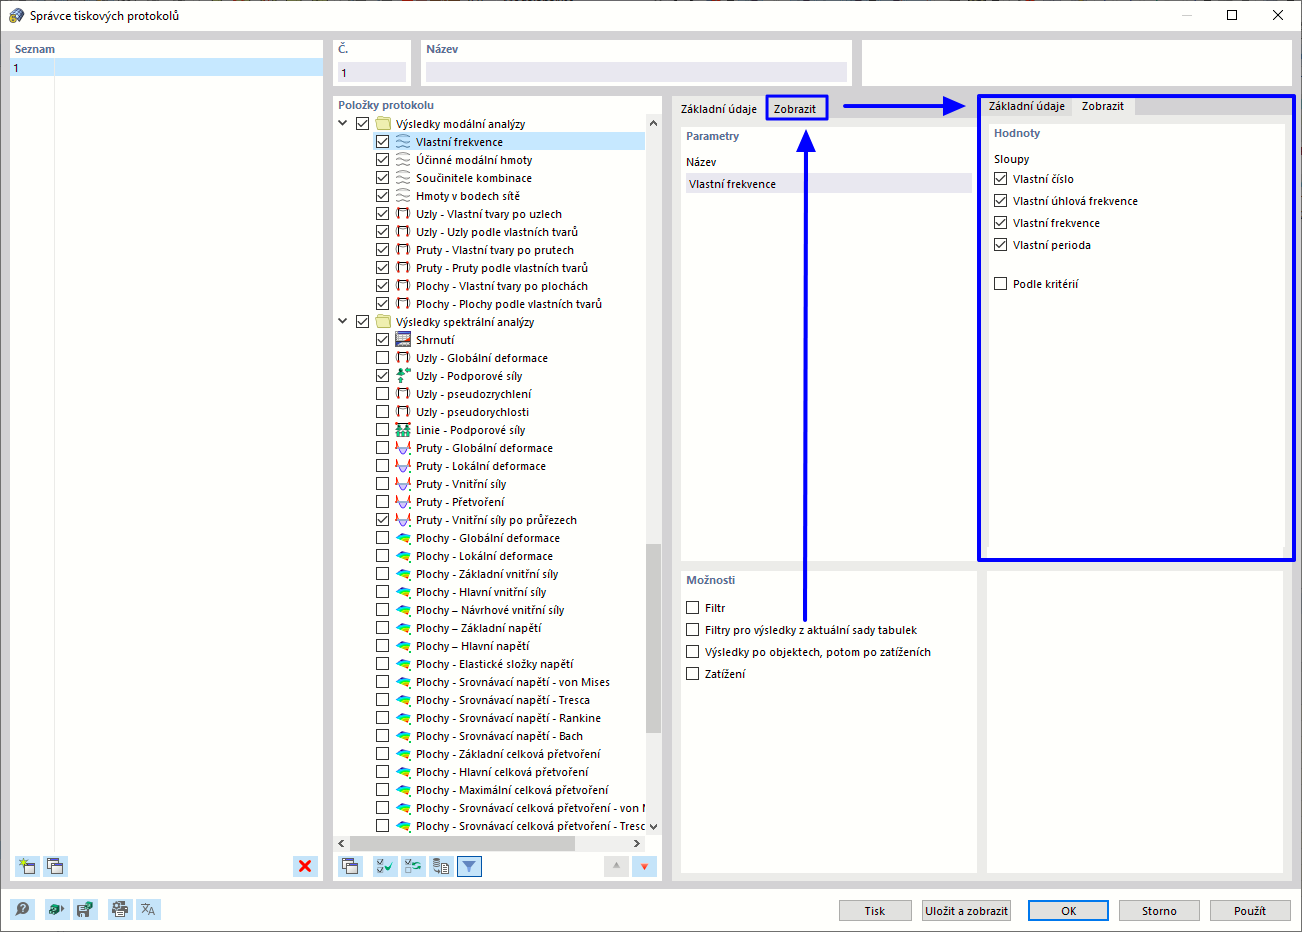This screenshot has height=932, width=1302.
Task: Click the folder icon of Výsledky spektrální analýzy
Action: pos(383,322)
